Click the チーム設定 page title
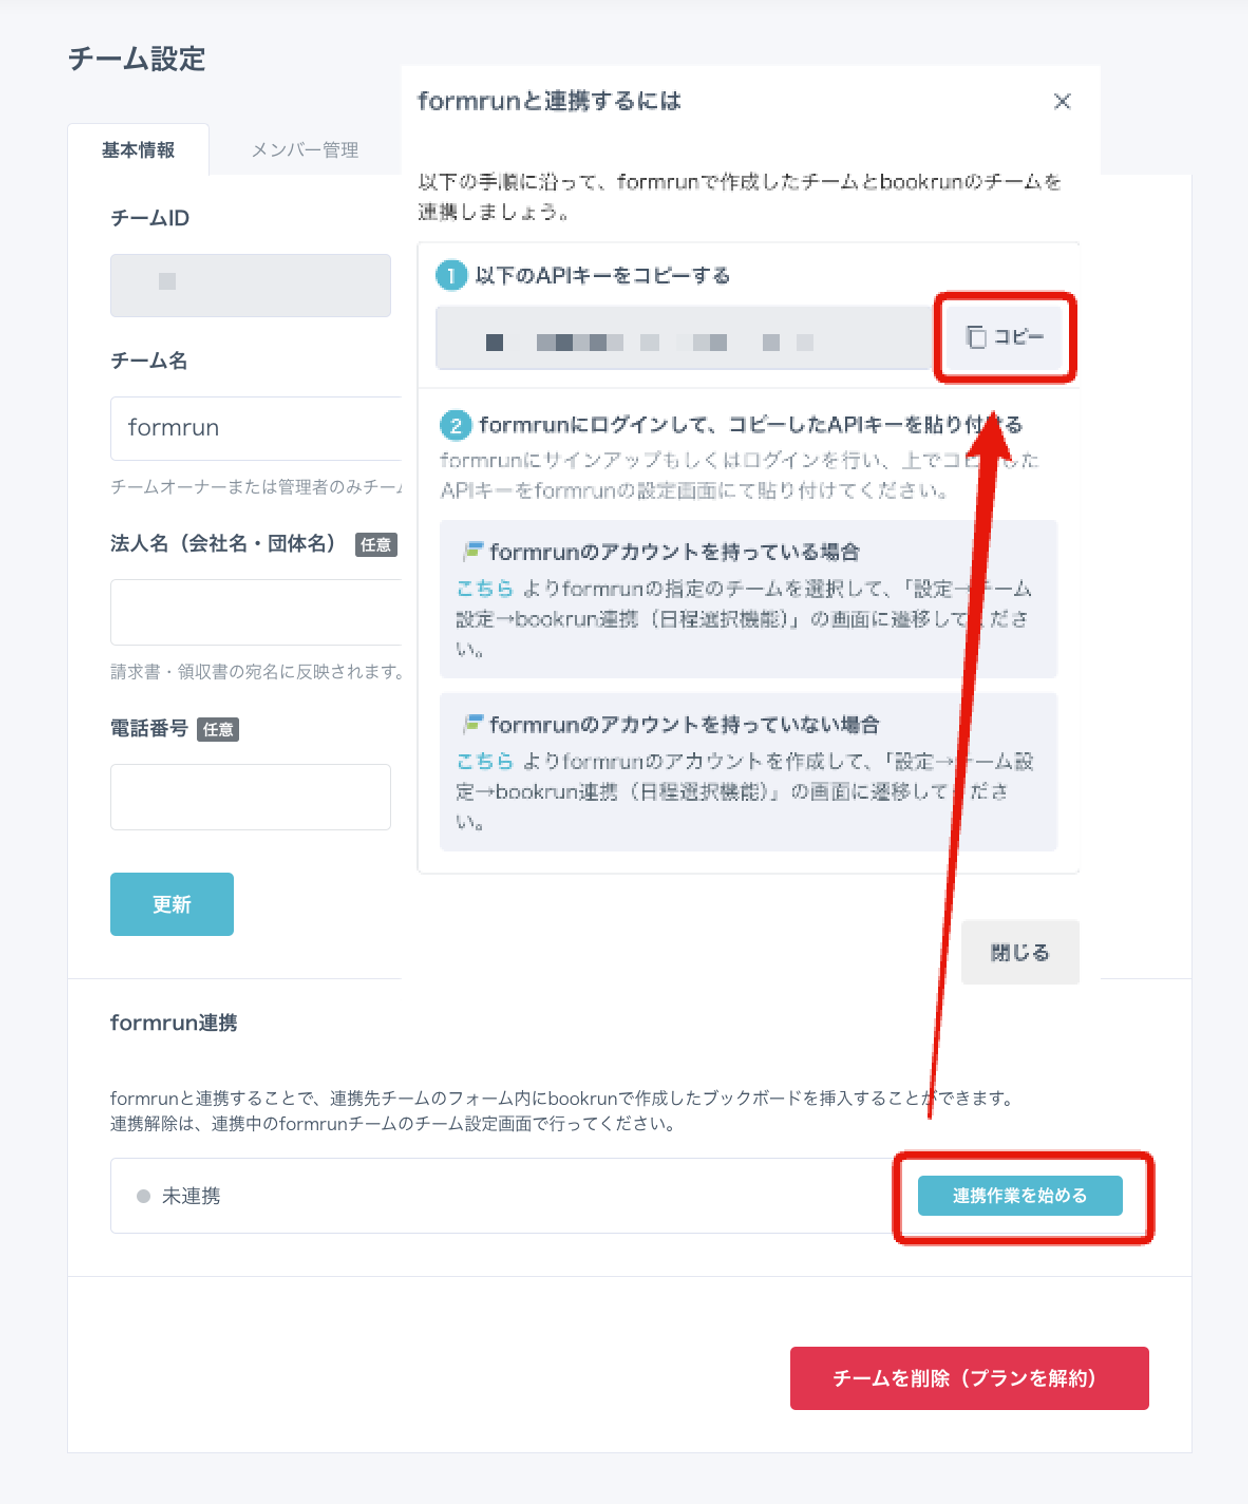The width and height of the screenshot is (1248, 1504). (x=136, y=59)
